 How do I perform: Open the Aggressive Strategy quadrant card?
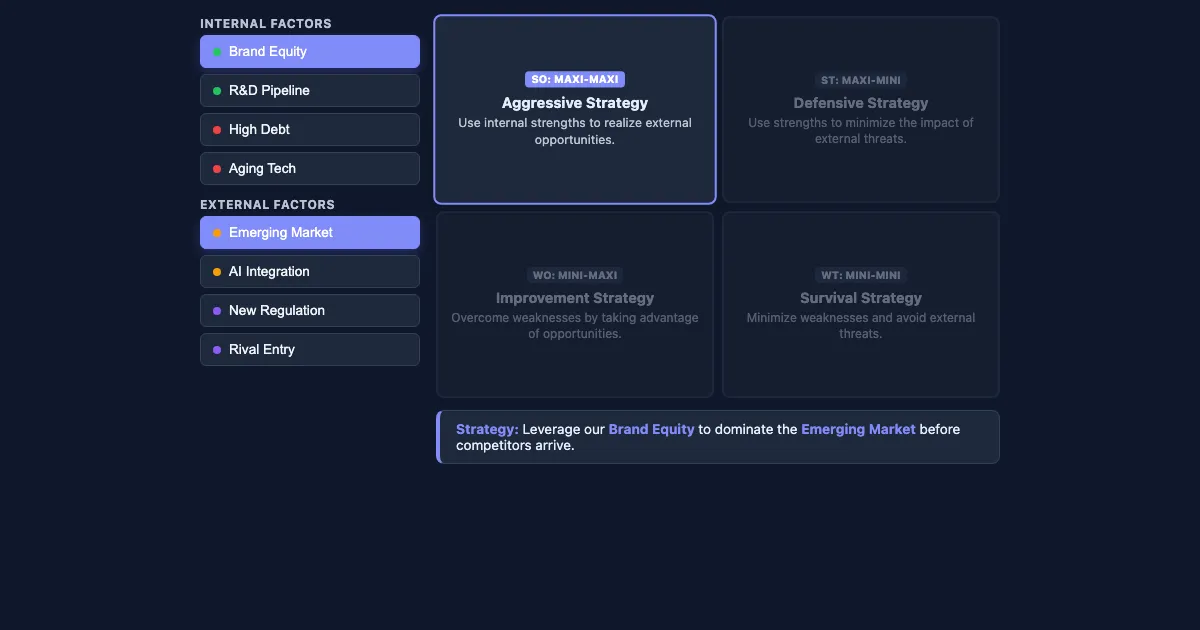(575, 109)
